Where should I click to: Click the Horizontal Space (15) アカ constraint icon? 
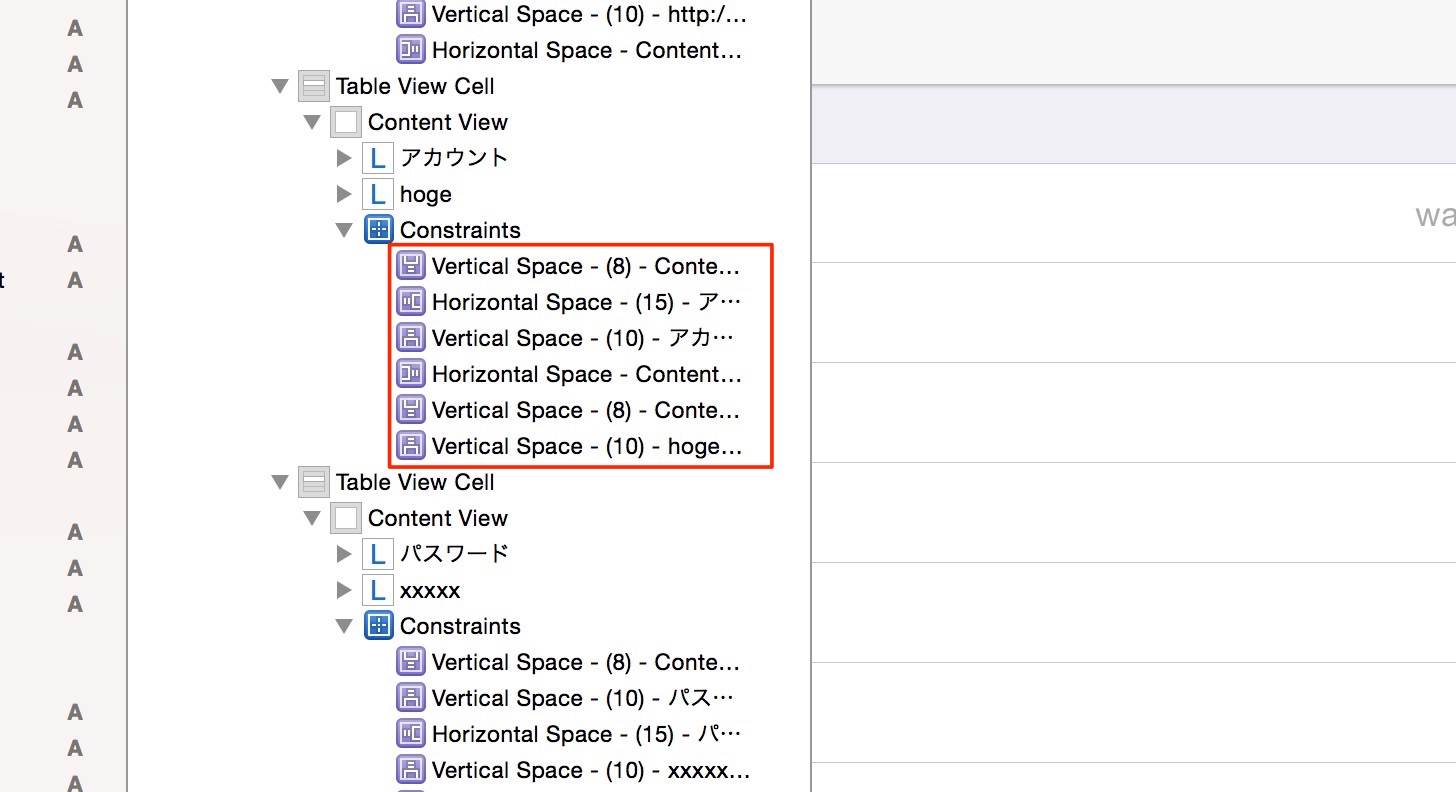tap(411, 302)
